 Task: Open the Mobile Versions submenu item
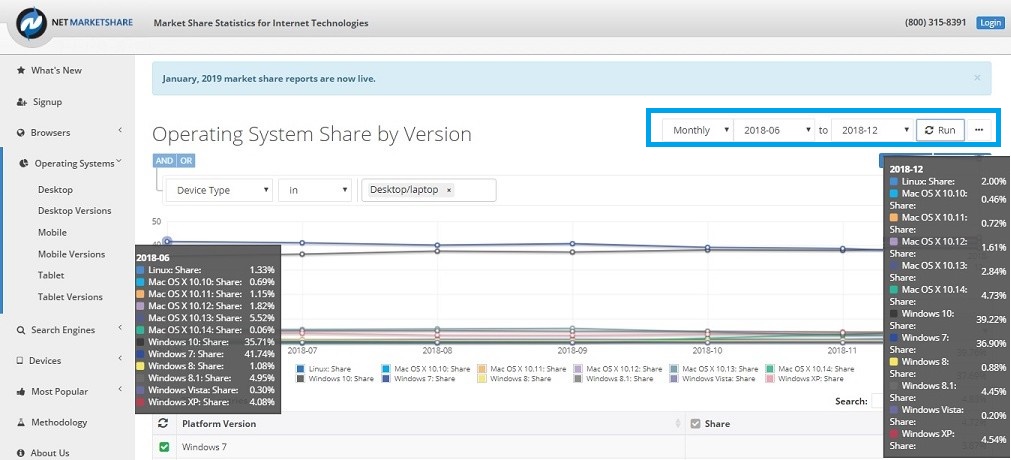(x=72, y=254)
